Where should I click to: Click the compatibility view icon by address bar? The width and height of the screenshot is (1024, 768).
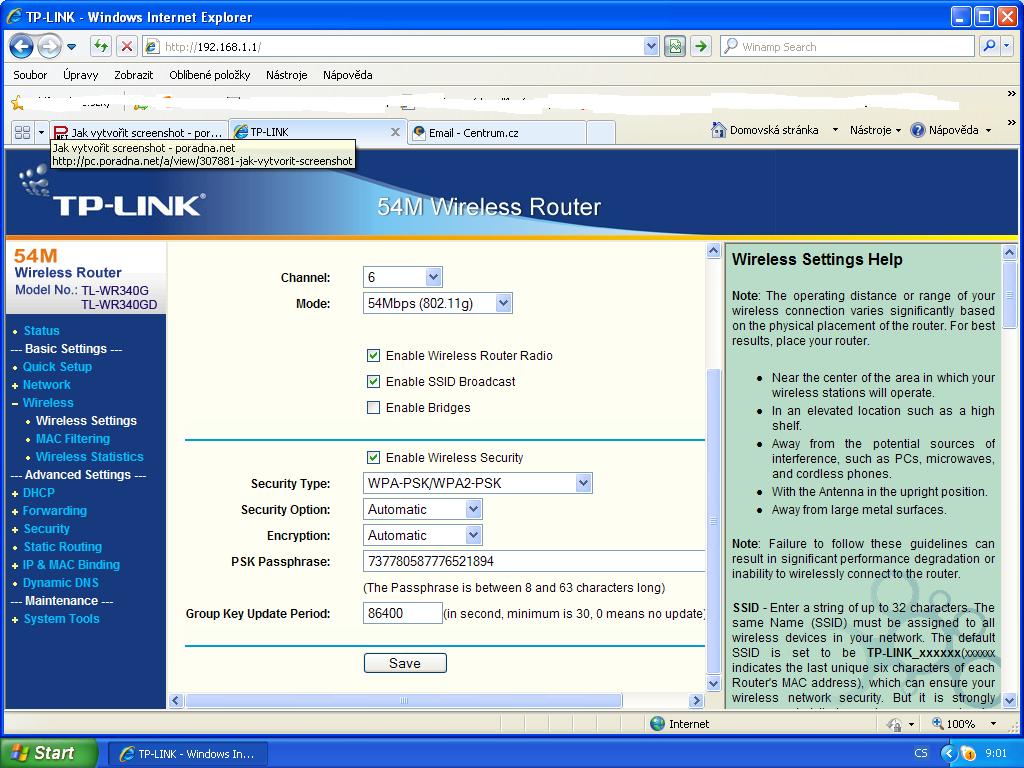click(x=675, y=46)
